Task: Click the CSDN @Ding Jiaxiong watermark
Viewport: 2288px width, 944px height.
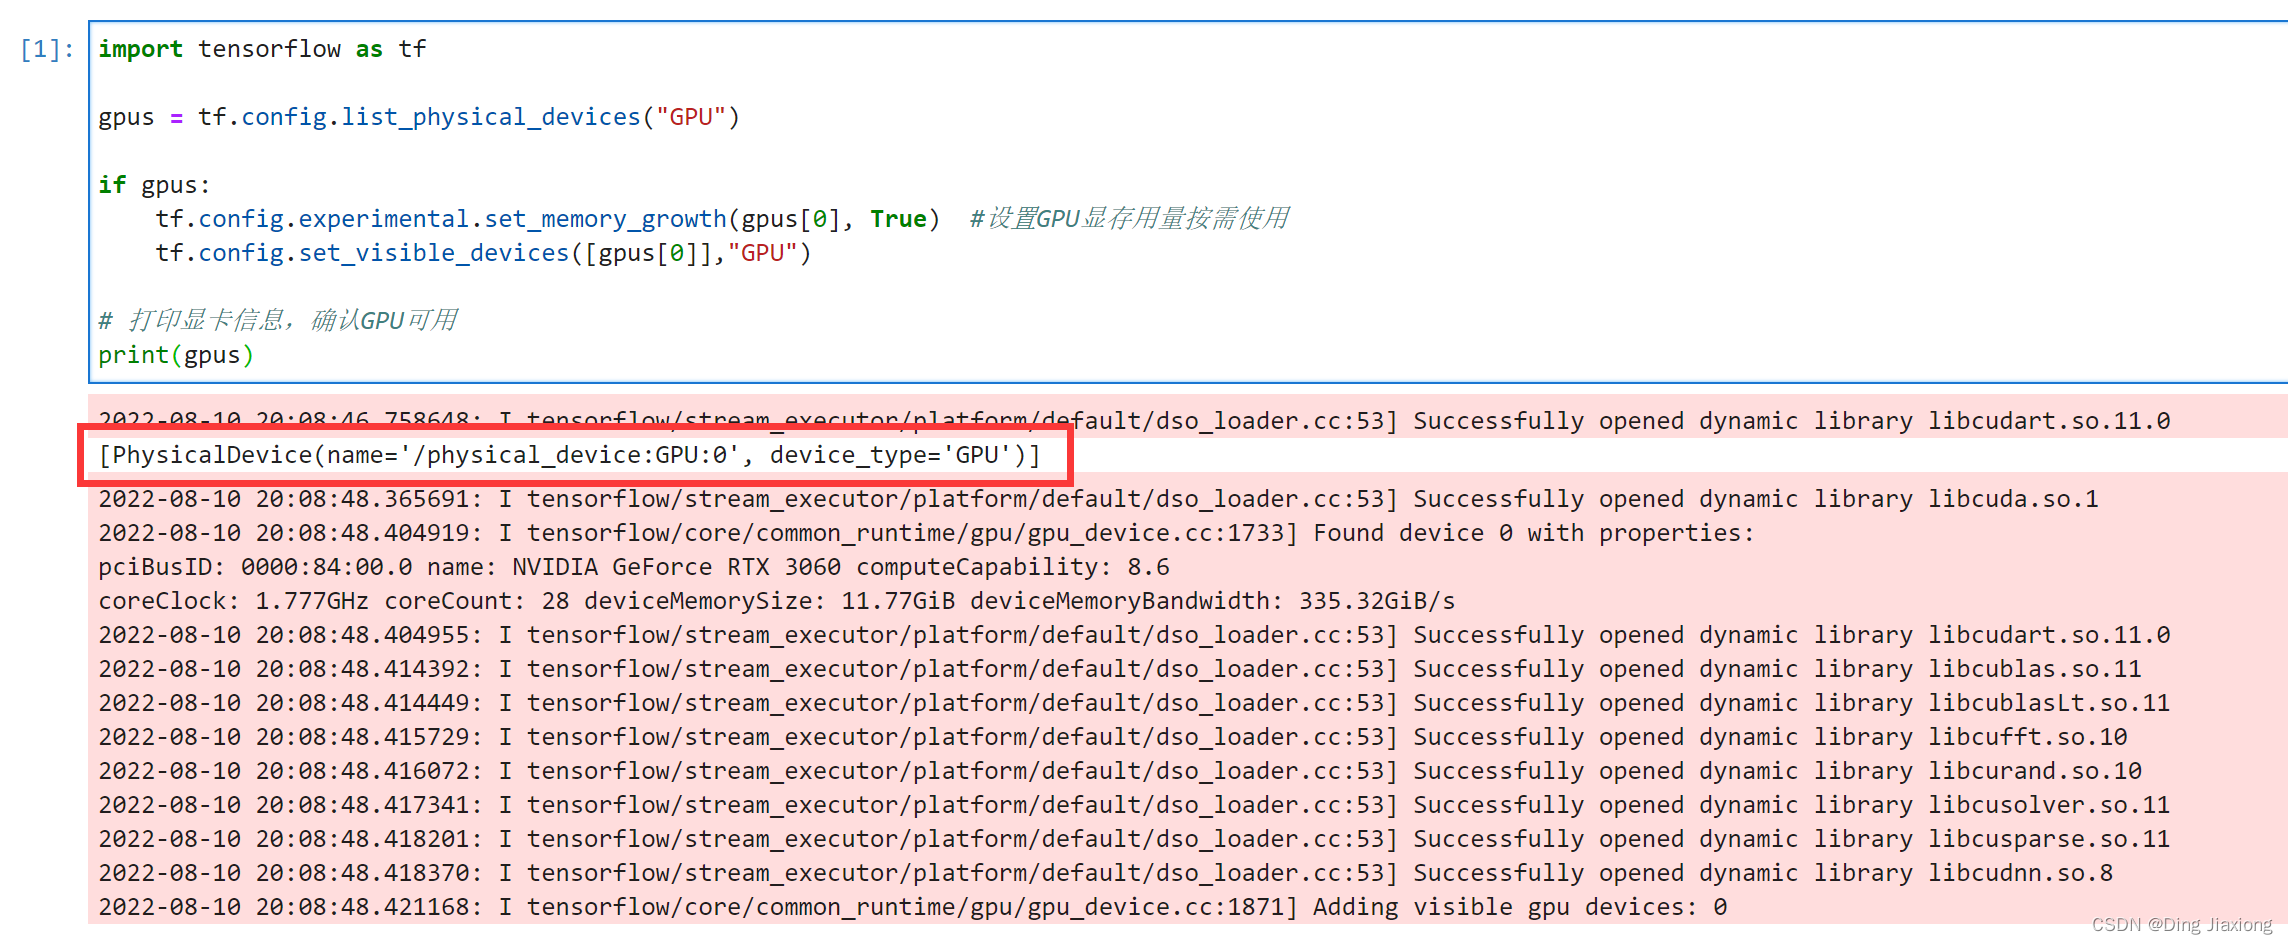Action: coord(2181,925)
